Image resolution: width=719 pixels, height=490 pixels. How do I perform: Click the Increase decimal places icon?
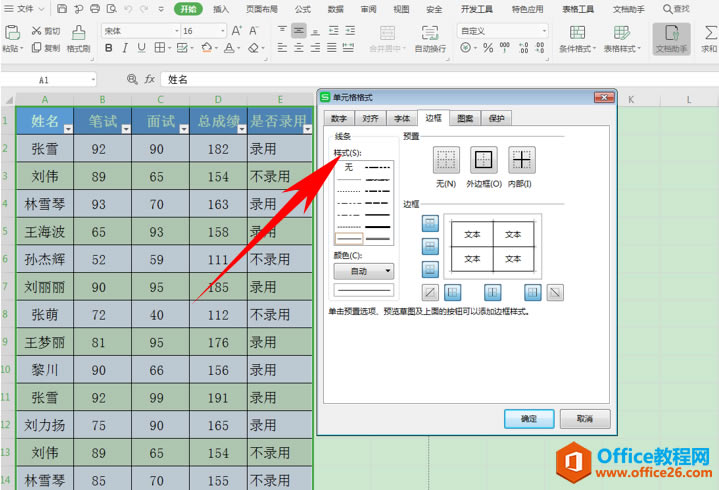pyautogui.click(x=523, y=48)
